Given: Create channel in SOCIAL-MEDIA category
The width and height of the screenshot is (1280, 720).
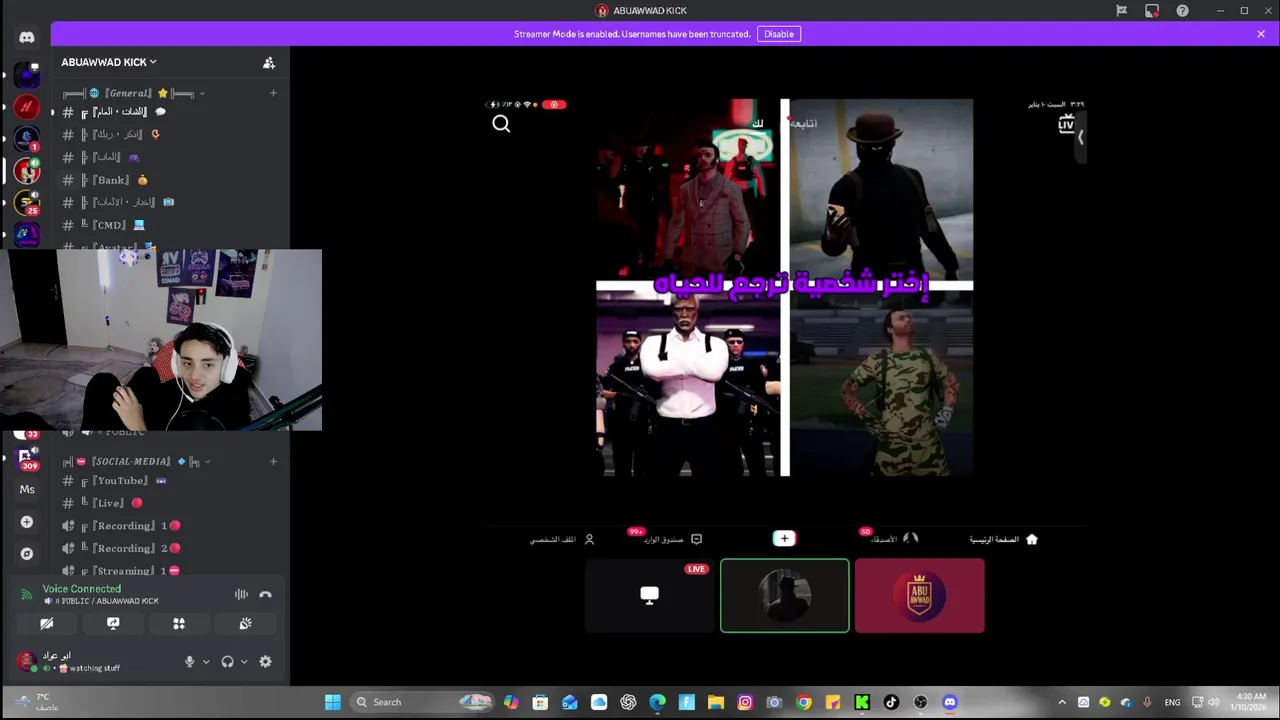Looking at the screenshot, I should (273, 461).
